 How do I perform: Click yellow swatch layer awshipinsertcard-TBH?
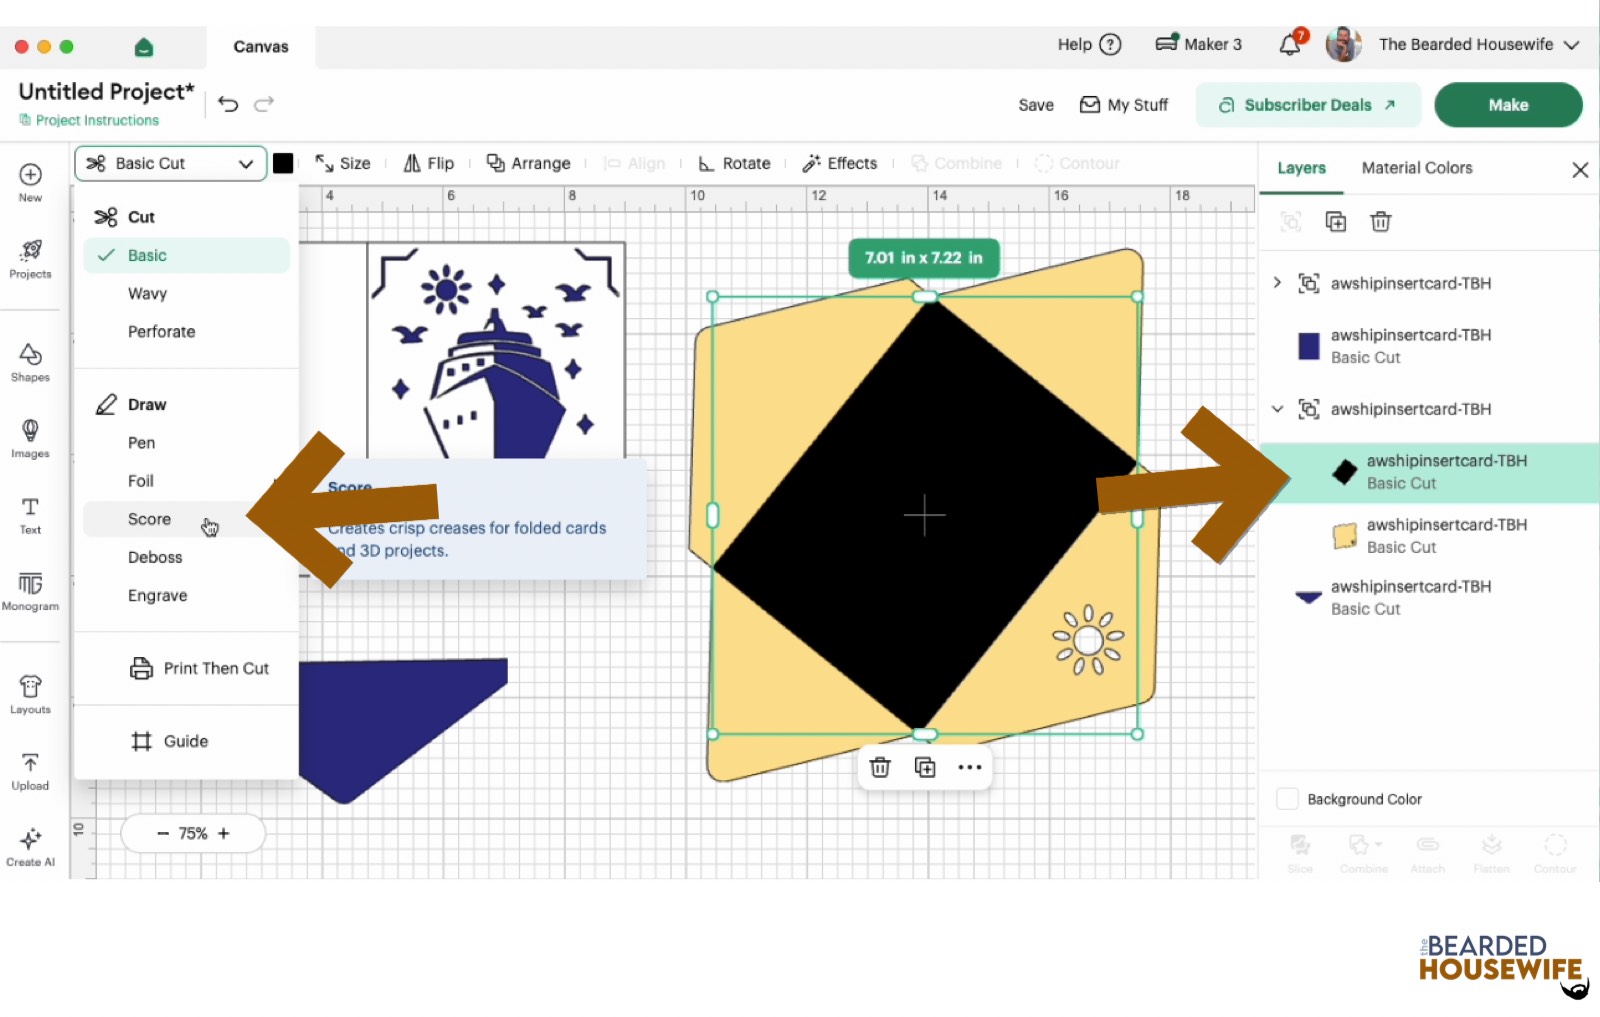pos(1345,536)
